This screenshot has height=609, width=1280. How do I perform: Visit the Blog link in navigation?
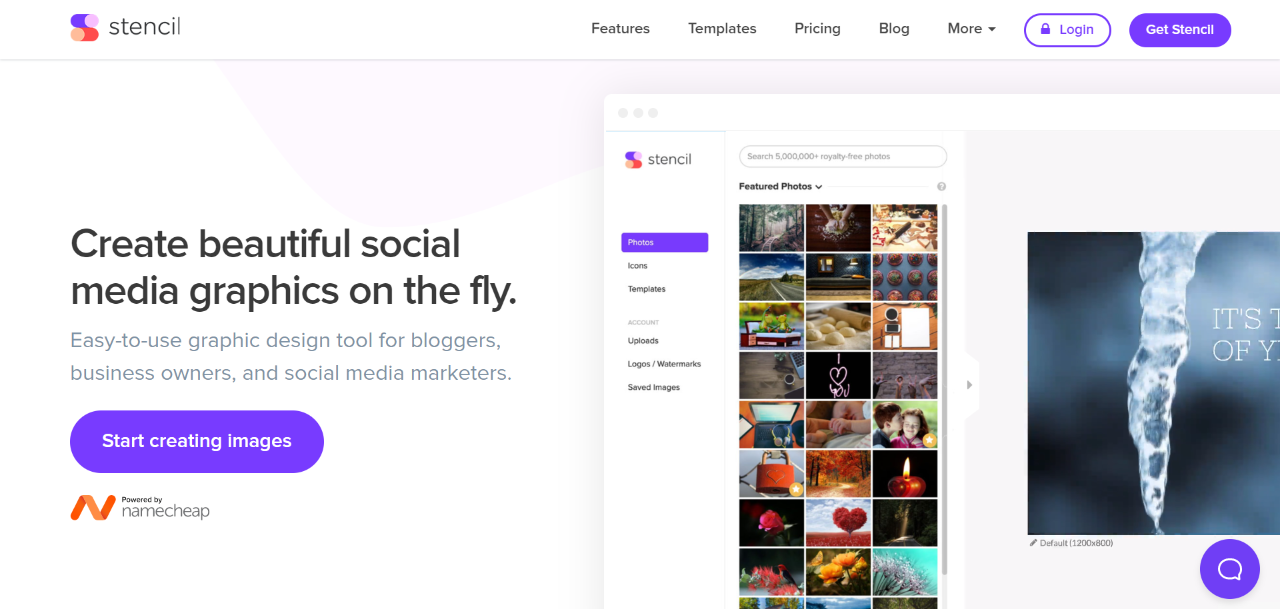click(894, 29)
